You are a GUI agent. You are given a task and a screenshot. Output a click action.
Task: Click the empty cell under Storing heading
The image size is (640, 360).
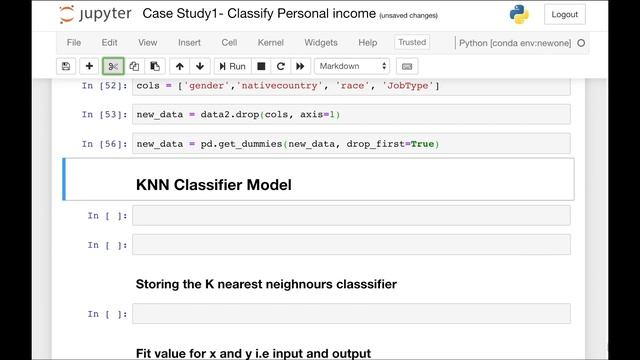[x=351, y=313]
